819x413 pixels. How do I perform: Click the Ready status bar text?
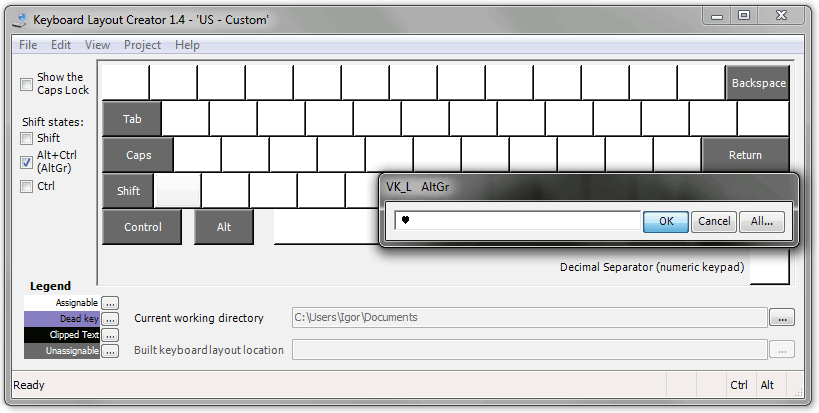(29, 385)
